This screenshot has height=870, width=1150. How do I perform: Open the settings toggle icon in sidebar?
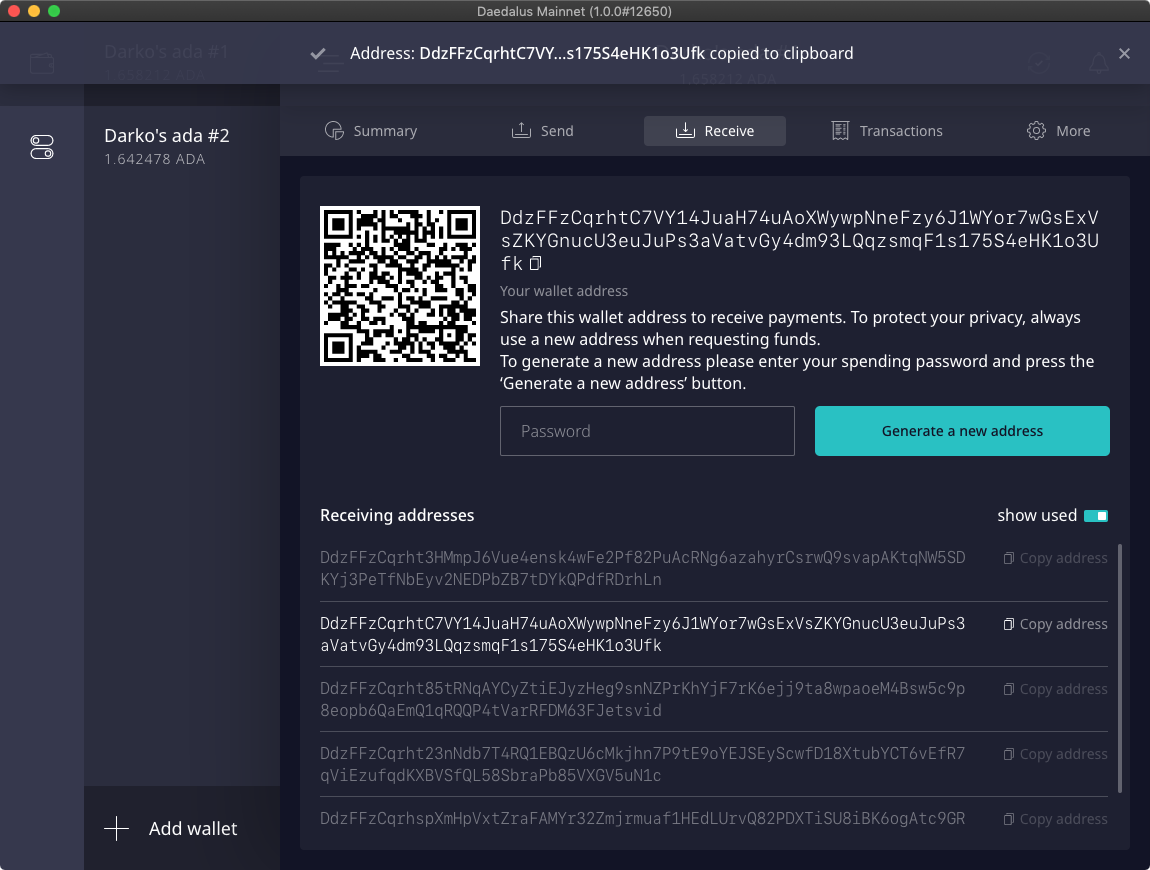(42, 148)
